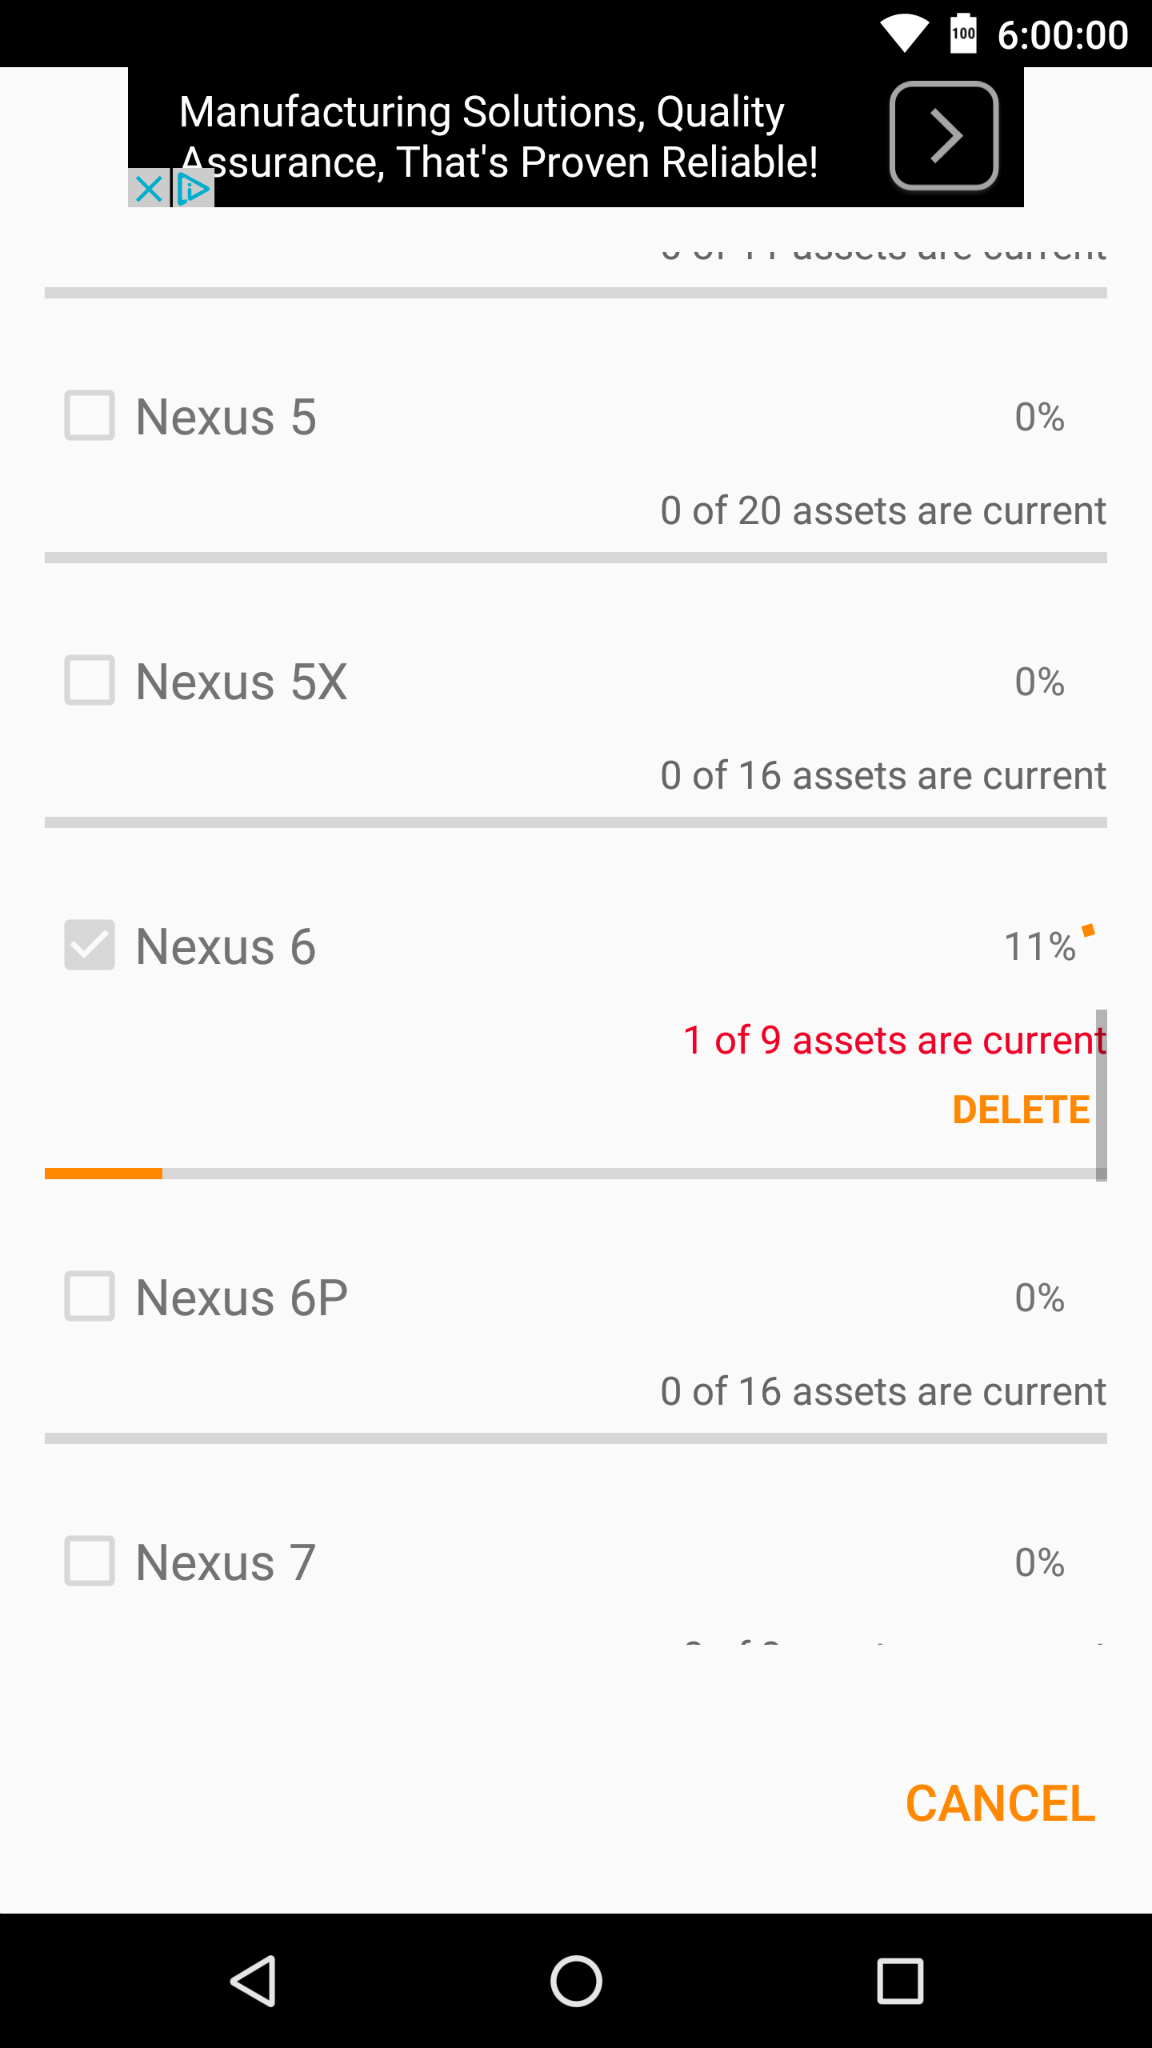Tap the 11% Nexus 6 percentage
The height and width of the screenshot is (2048, 1152).
click(1039, 946)
